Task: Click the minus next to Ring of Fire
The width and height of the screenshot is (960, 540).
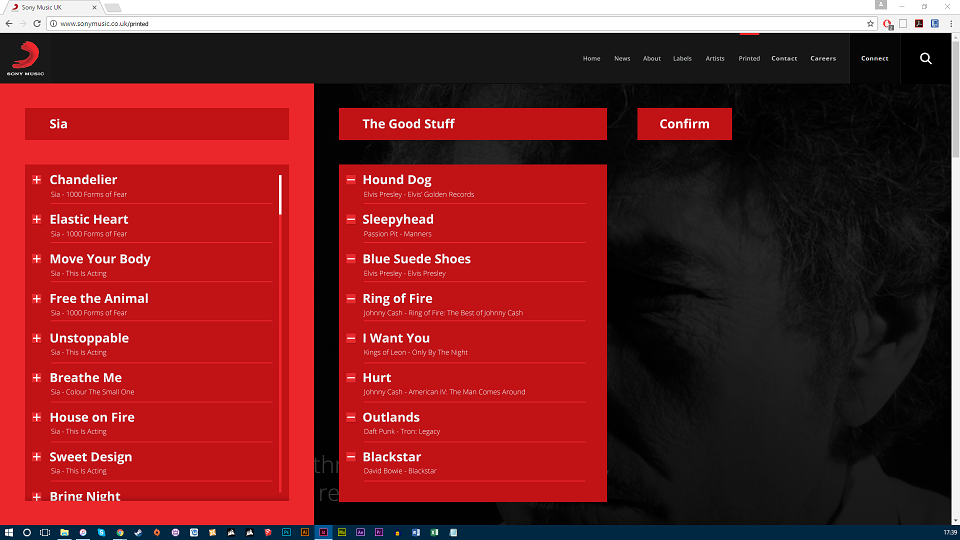Action: (x=351, y=299)
